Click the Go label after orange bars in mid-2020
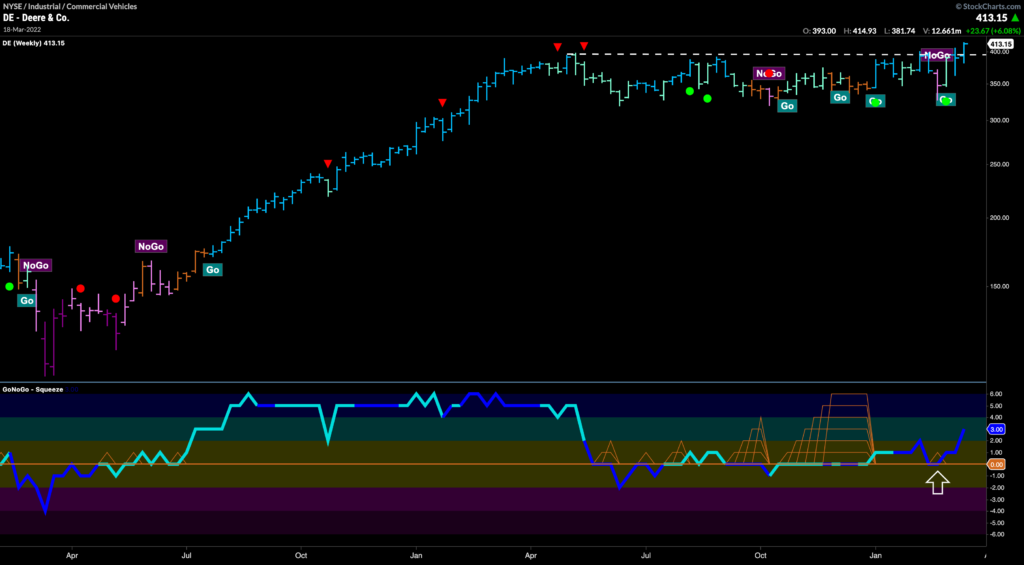The height and width of the screenshot is (565, 1024). point(212,269)
